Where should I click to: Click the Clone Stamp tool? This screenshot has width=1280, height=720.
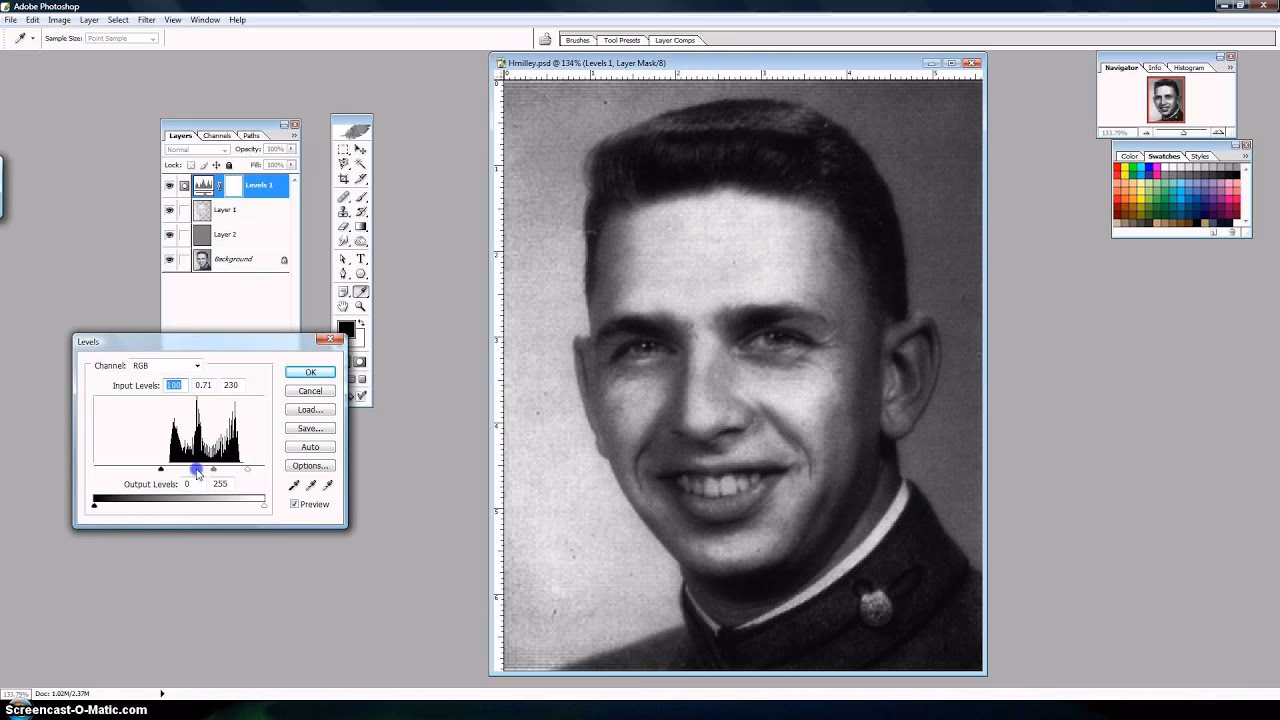tap(343, 211)
